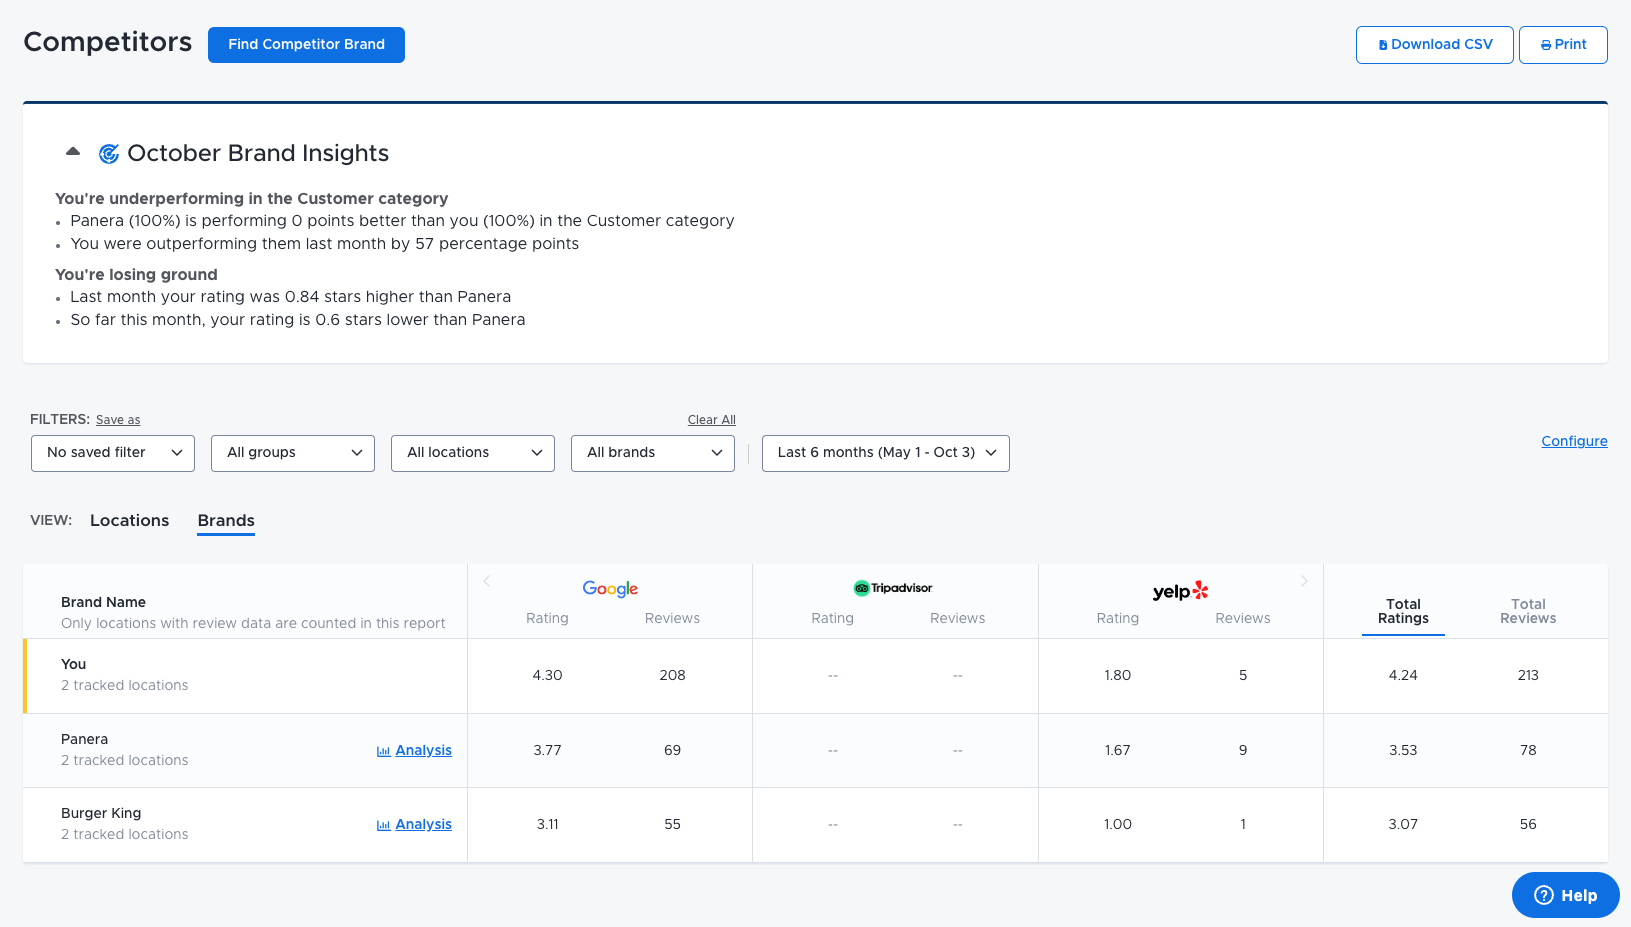The image size is (1631, 927).
Task: Click Your total reviews value 213
Action: (x=1528, y=675)
